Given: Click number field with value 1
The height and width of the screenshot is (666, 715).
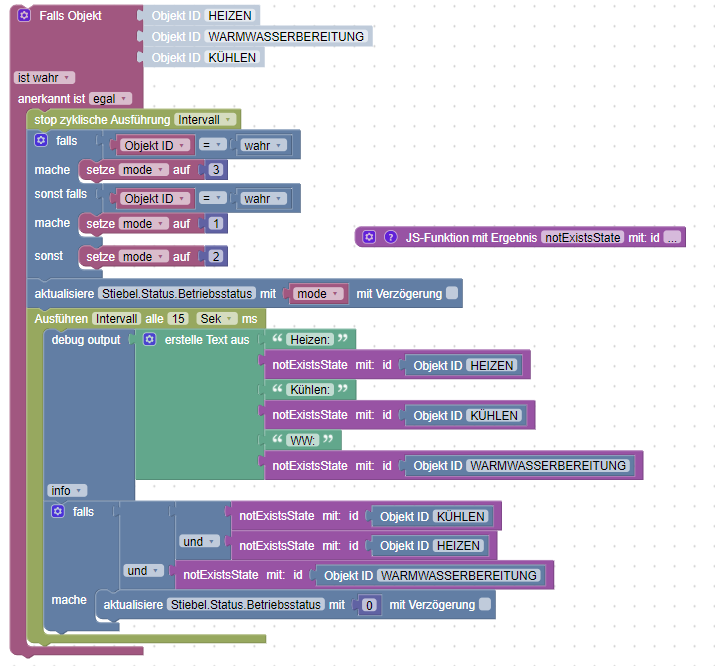Looking at the screenshot, I should coord(216,223).
